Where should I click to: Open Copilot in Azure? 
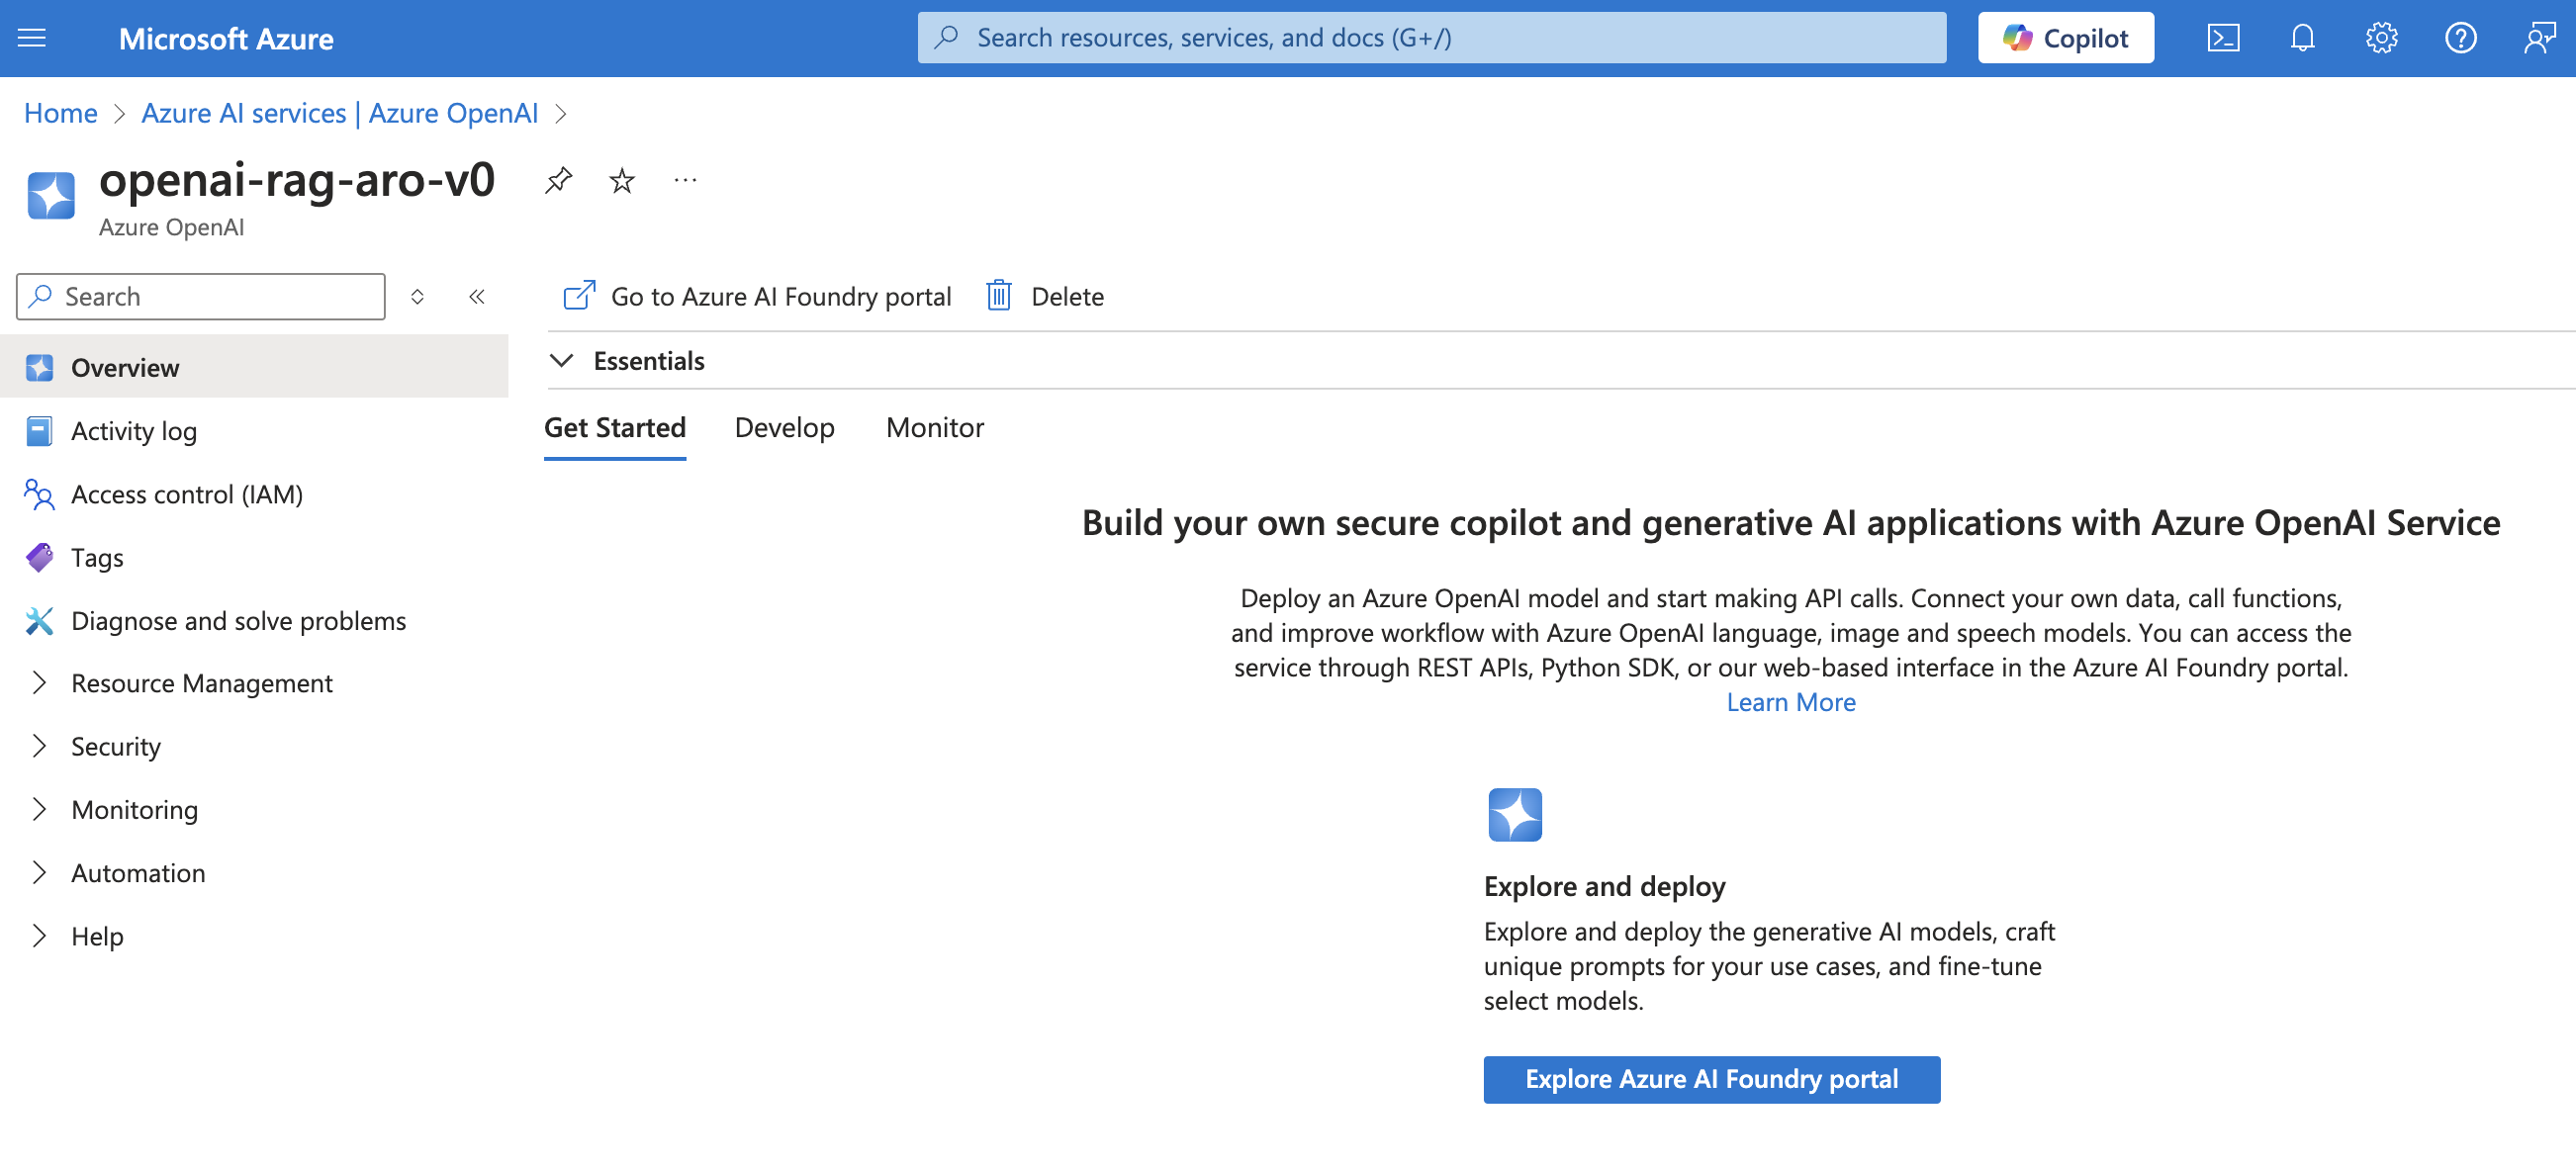tap(2064, 37)
